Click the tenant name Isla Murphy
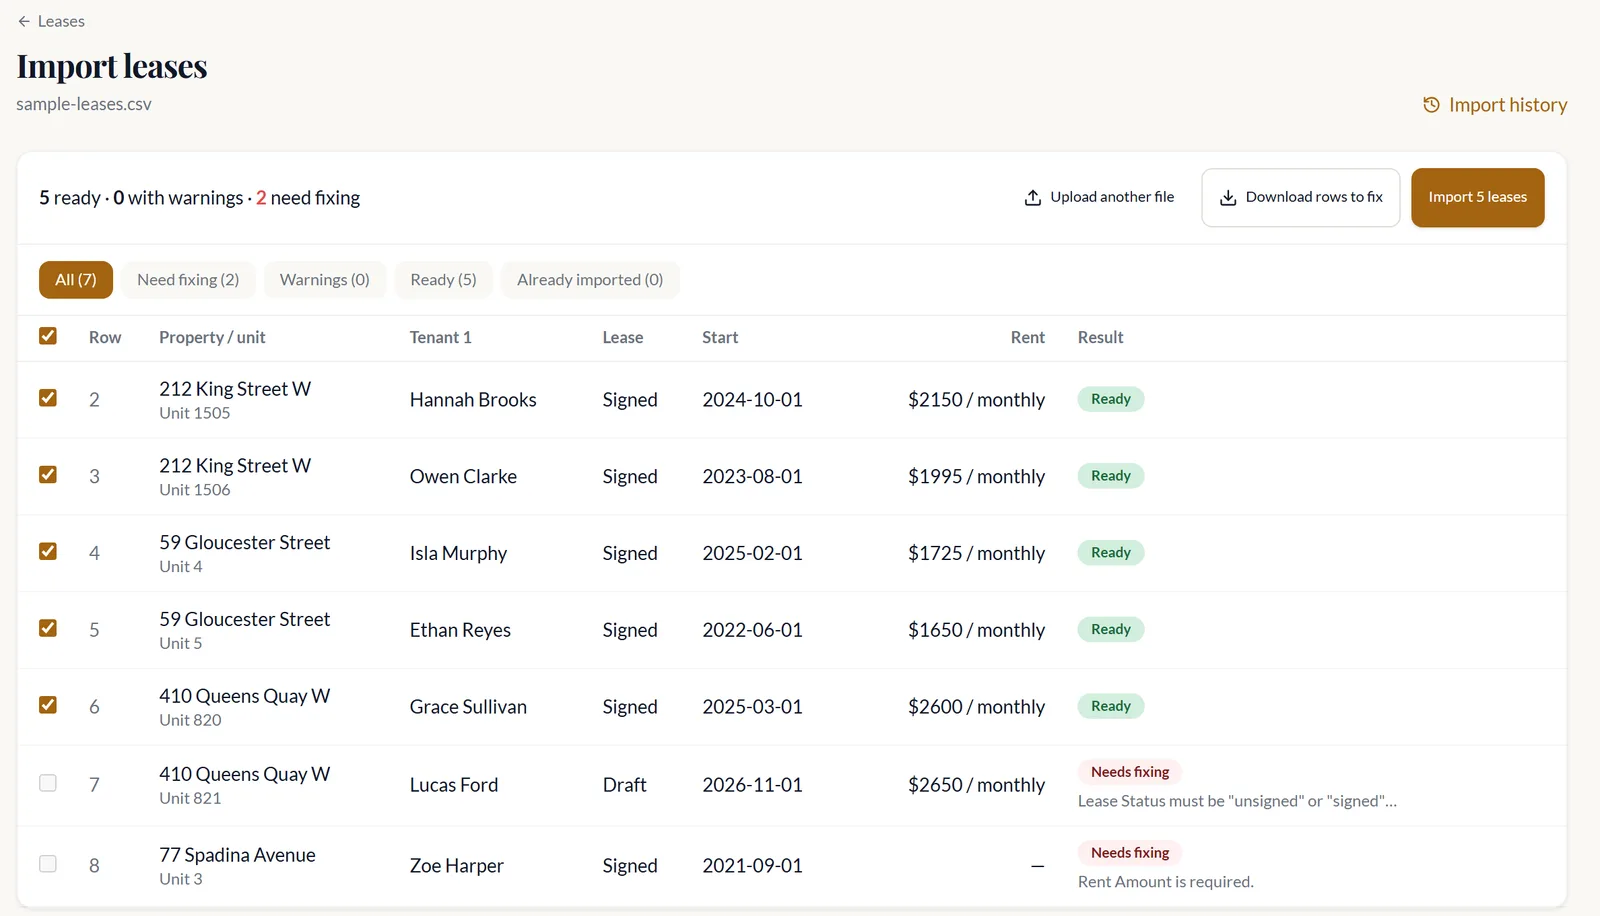Viewport: 1600px width, 916px height. (458, 554)
